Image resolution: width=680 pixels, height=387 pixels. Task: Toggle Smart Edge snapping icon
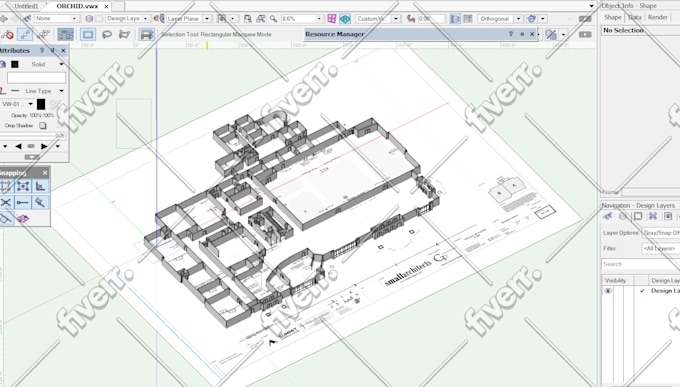coord(40,202)
